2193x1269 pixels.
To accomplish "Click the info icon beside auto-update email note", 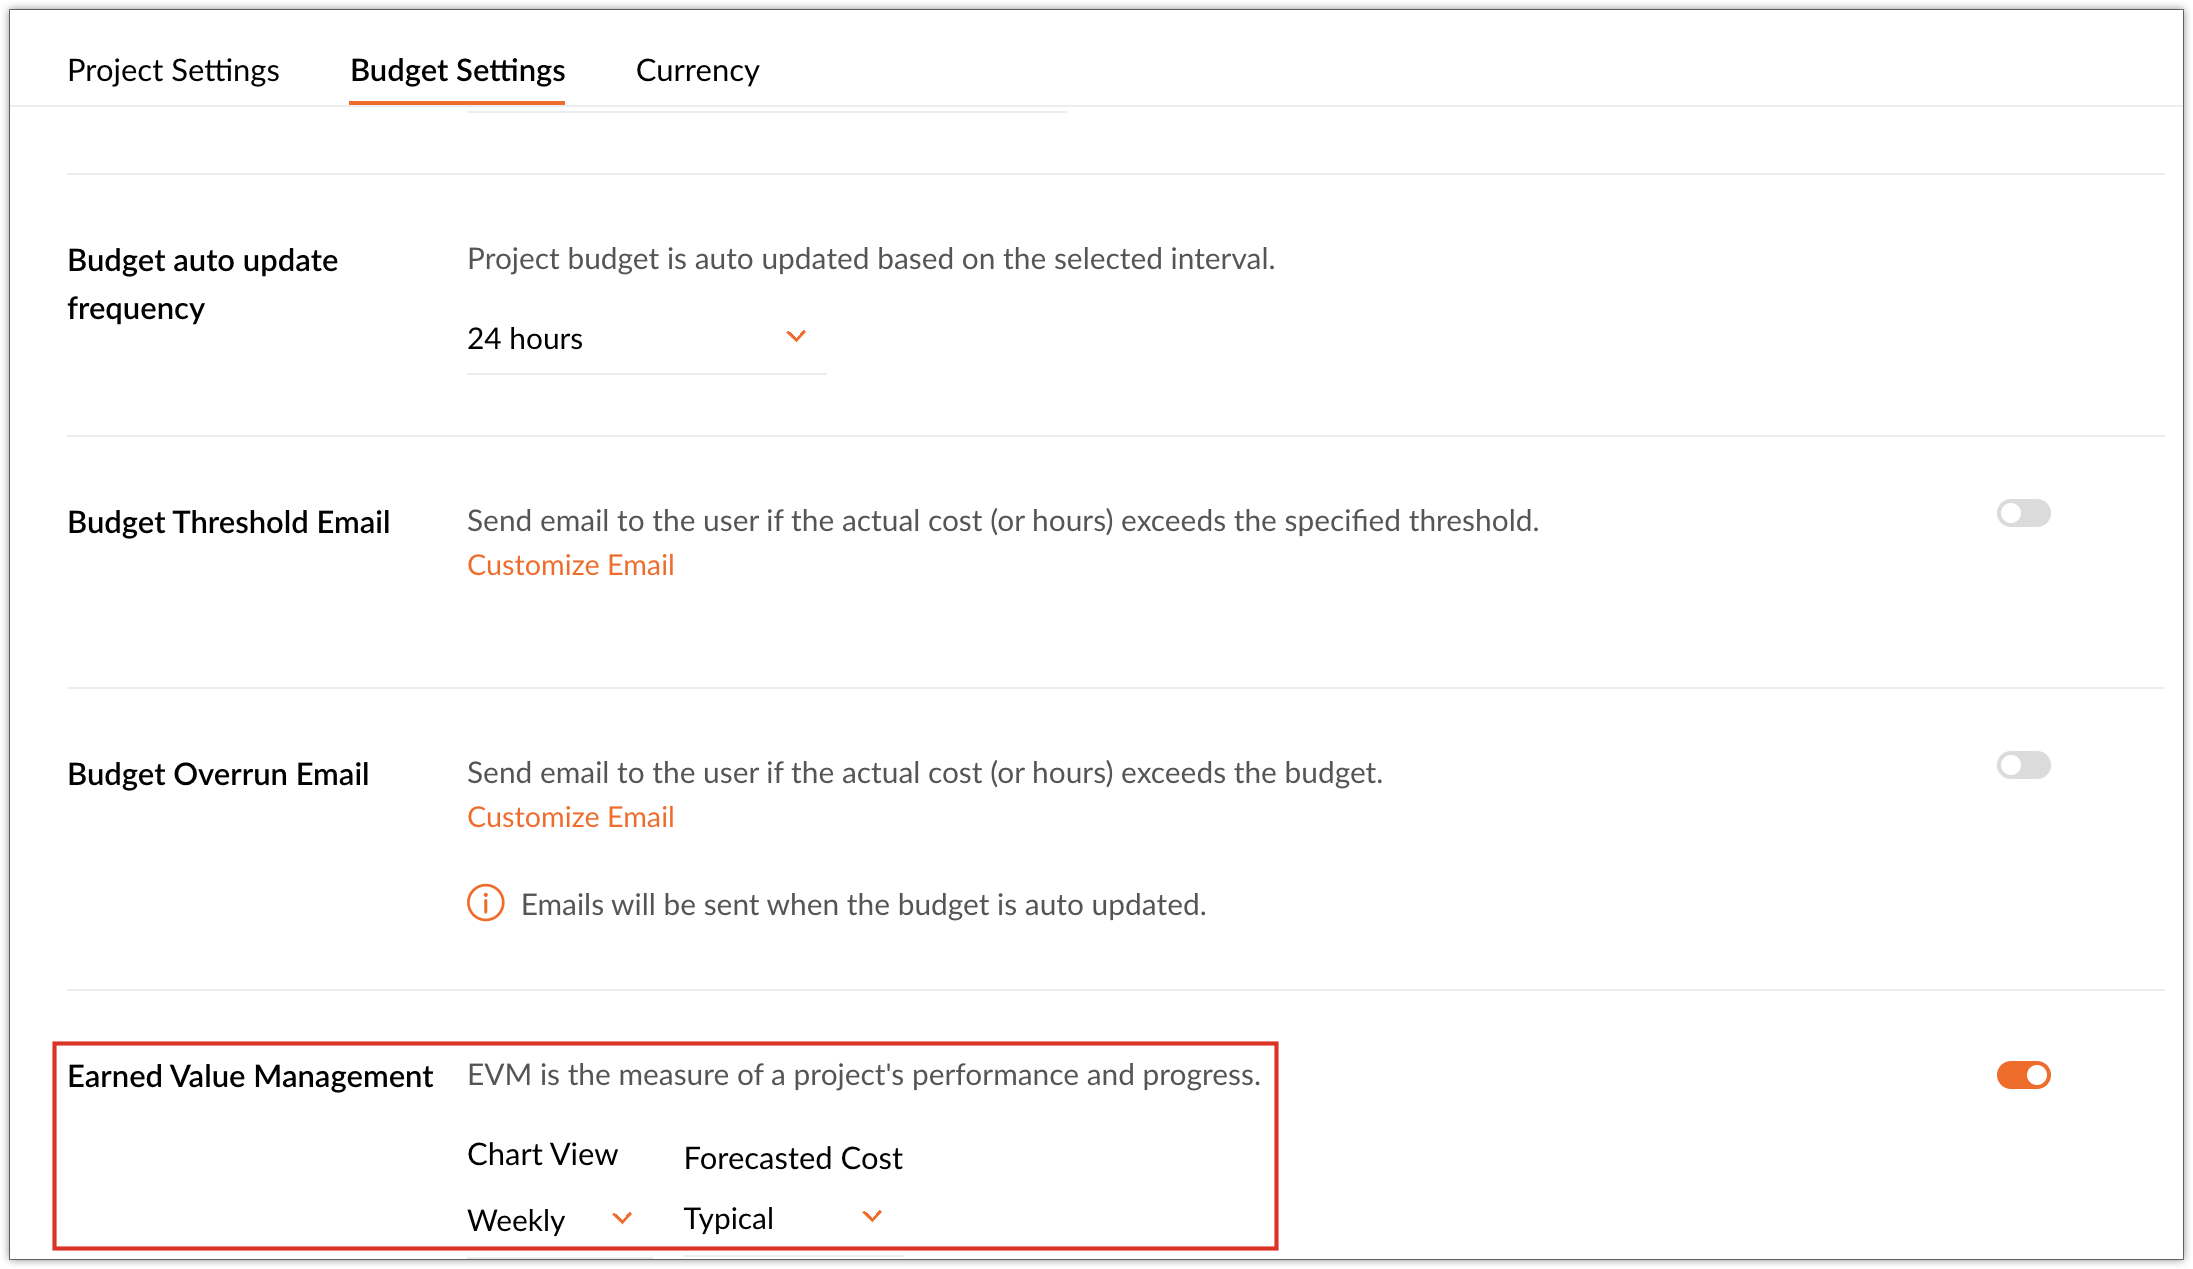I will 486,903.
